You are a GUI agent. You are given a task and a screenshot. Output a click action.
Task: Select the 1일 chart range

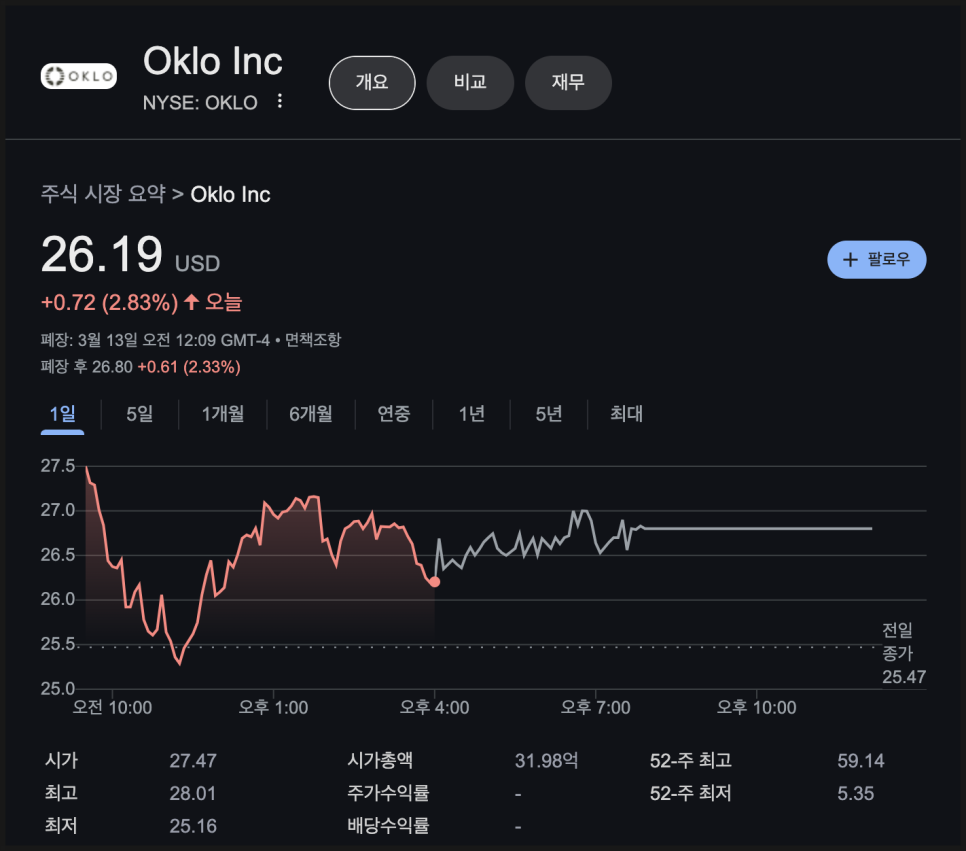pyautogui.click(x=62, y=414)
